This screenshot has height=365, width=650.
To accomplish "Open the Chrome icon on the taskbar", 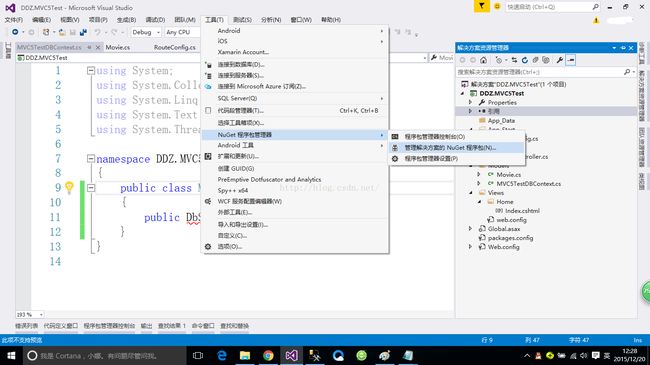I will tap(268, 355).
